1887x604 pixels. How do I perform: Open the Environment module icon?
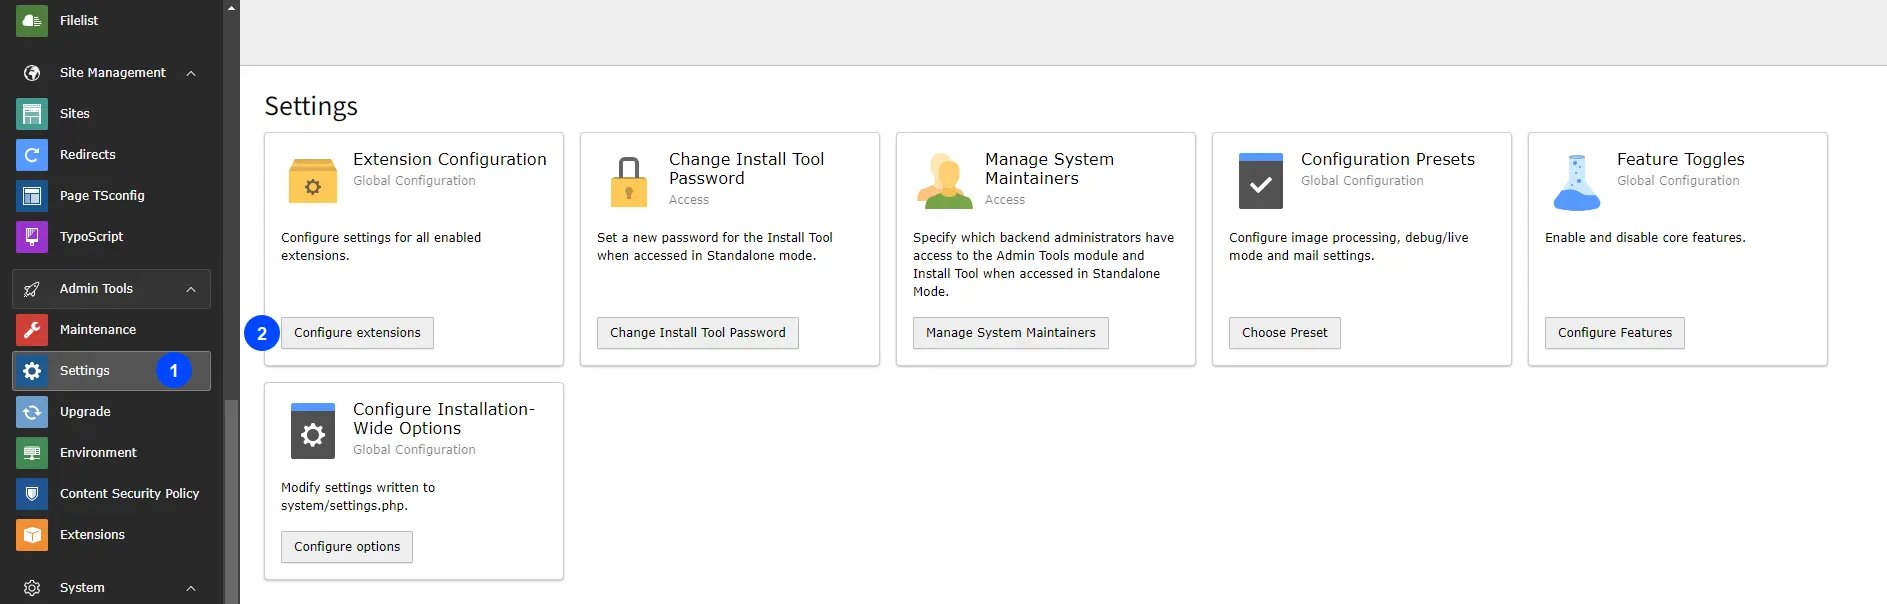[x=32, y=453]
